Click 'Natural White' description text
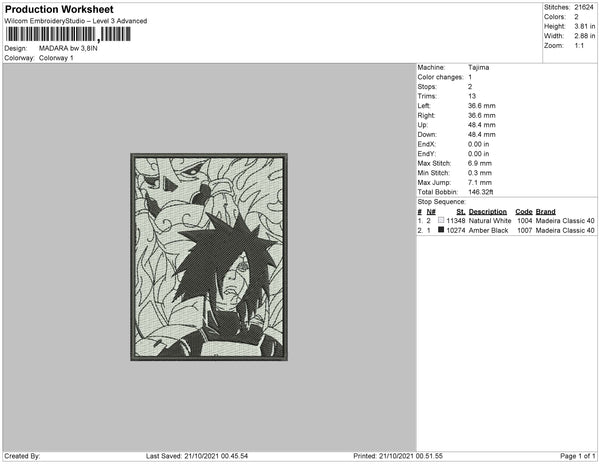 pyautogui.click(x=490, y=221)
